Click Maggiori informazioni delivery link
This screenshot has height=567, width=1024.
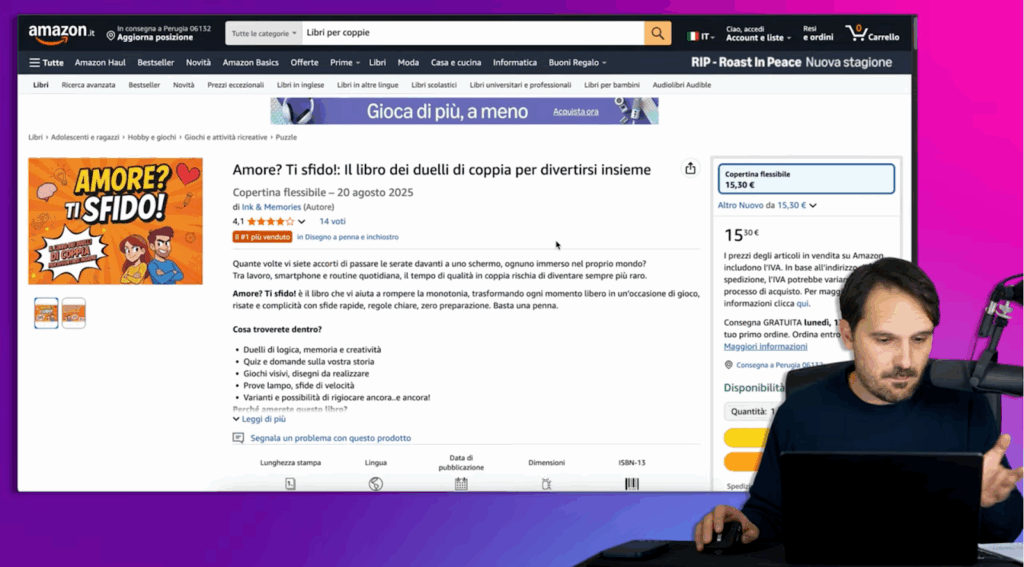765,346
